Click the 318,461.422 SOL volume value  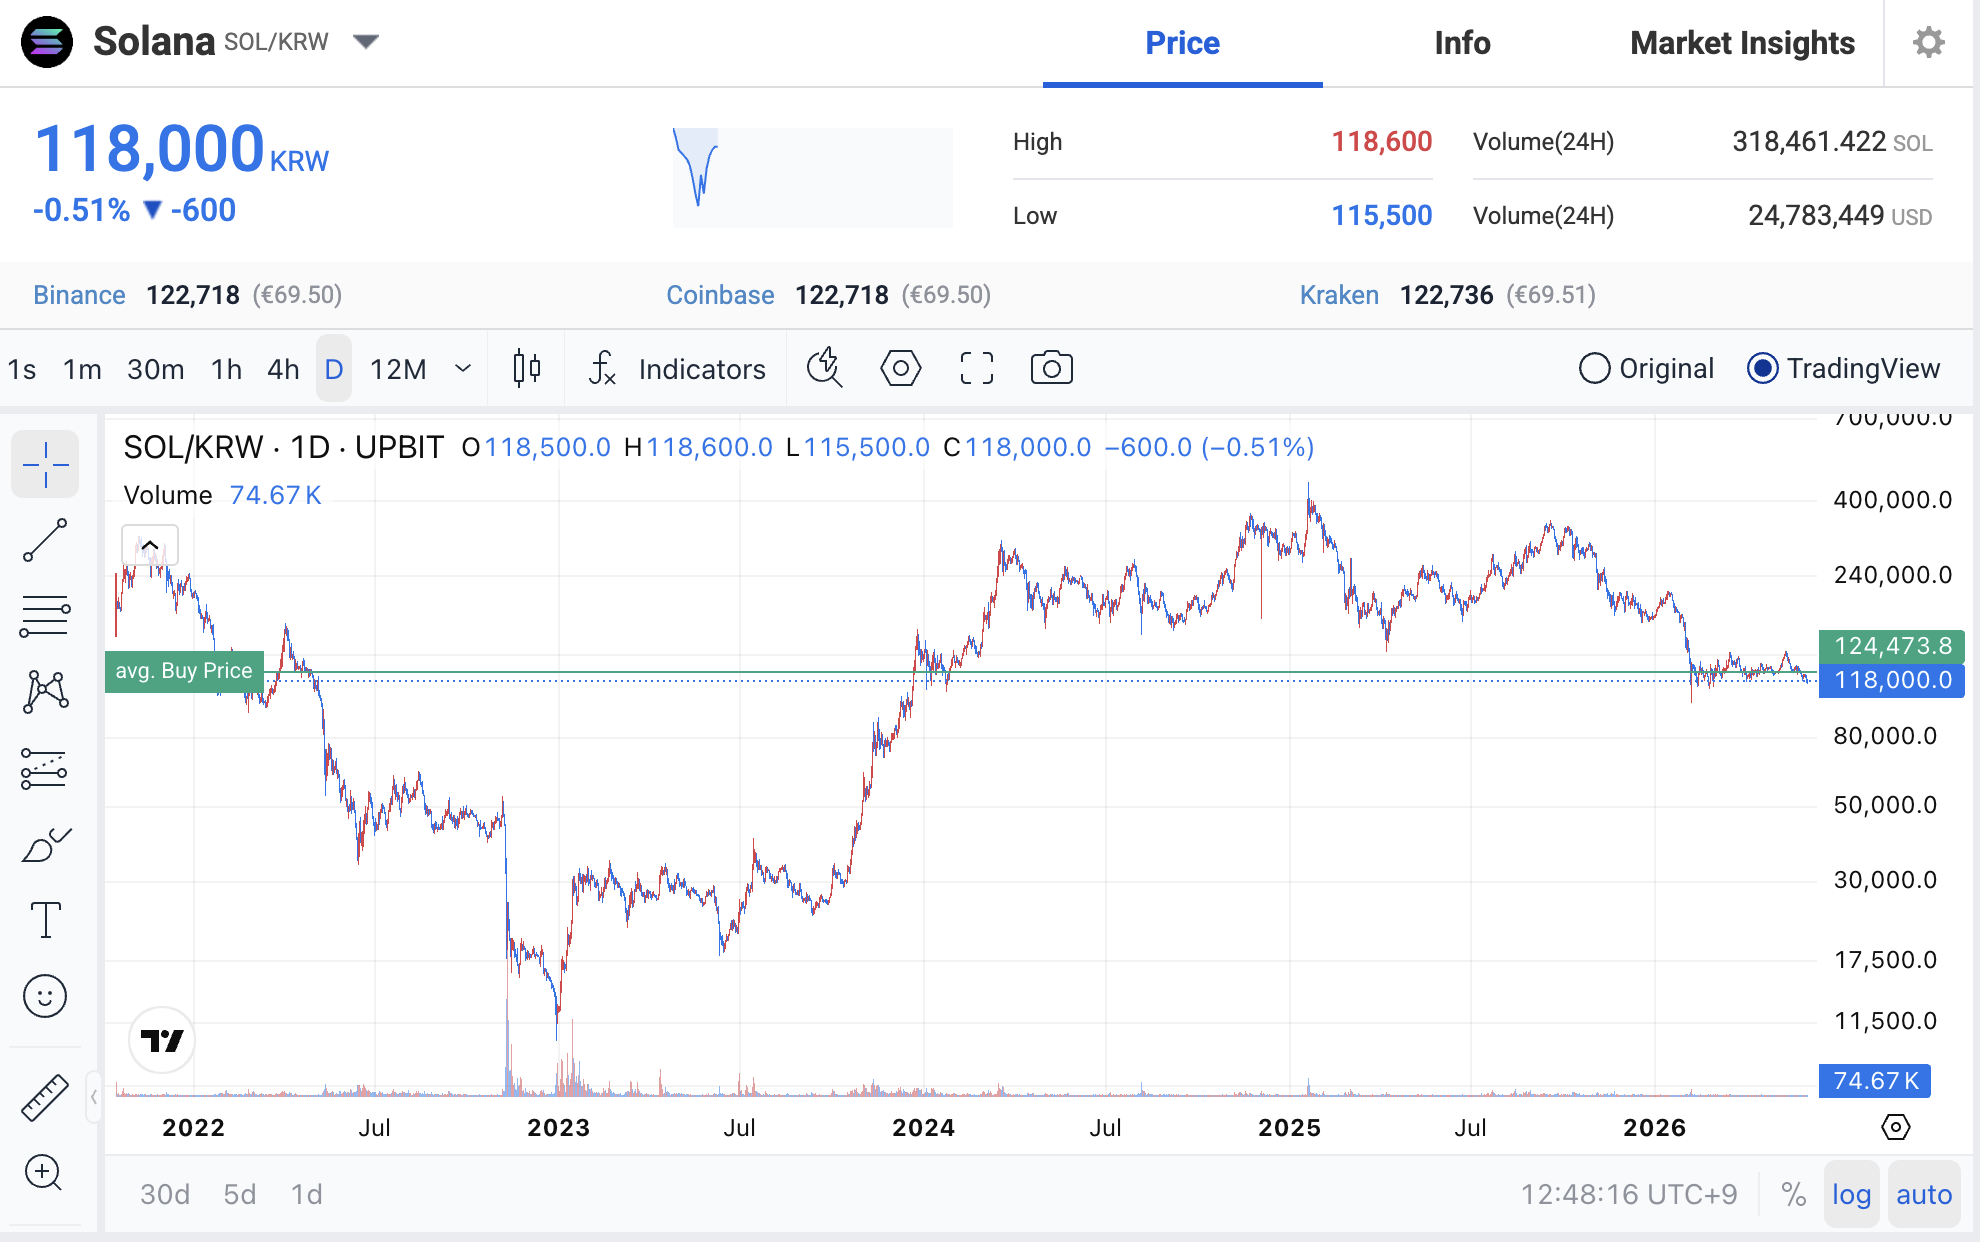pos(1832,142)
